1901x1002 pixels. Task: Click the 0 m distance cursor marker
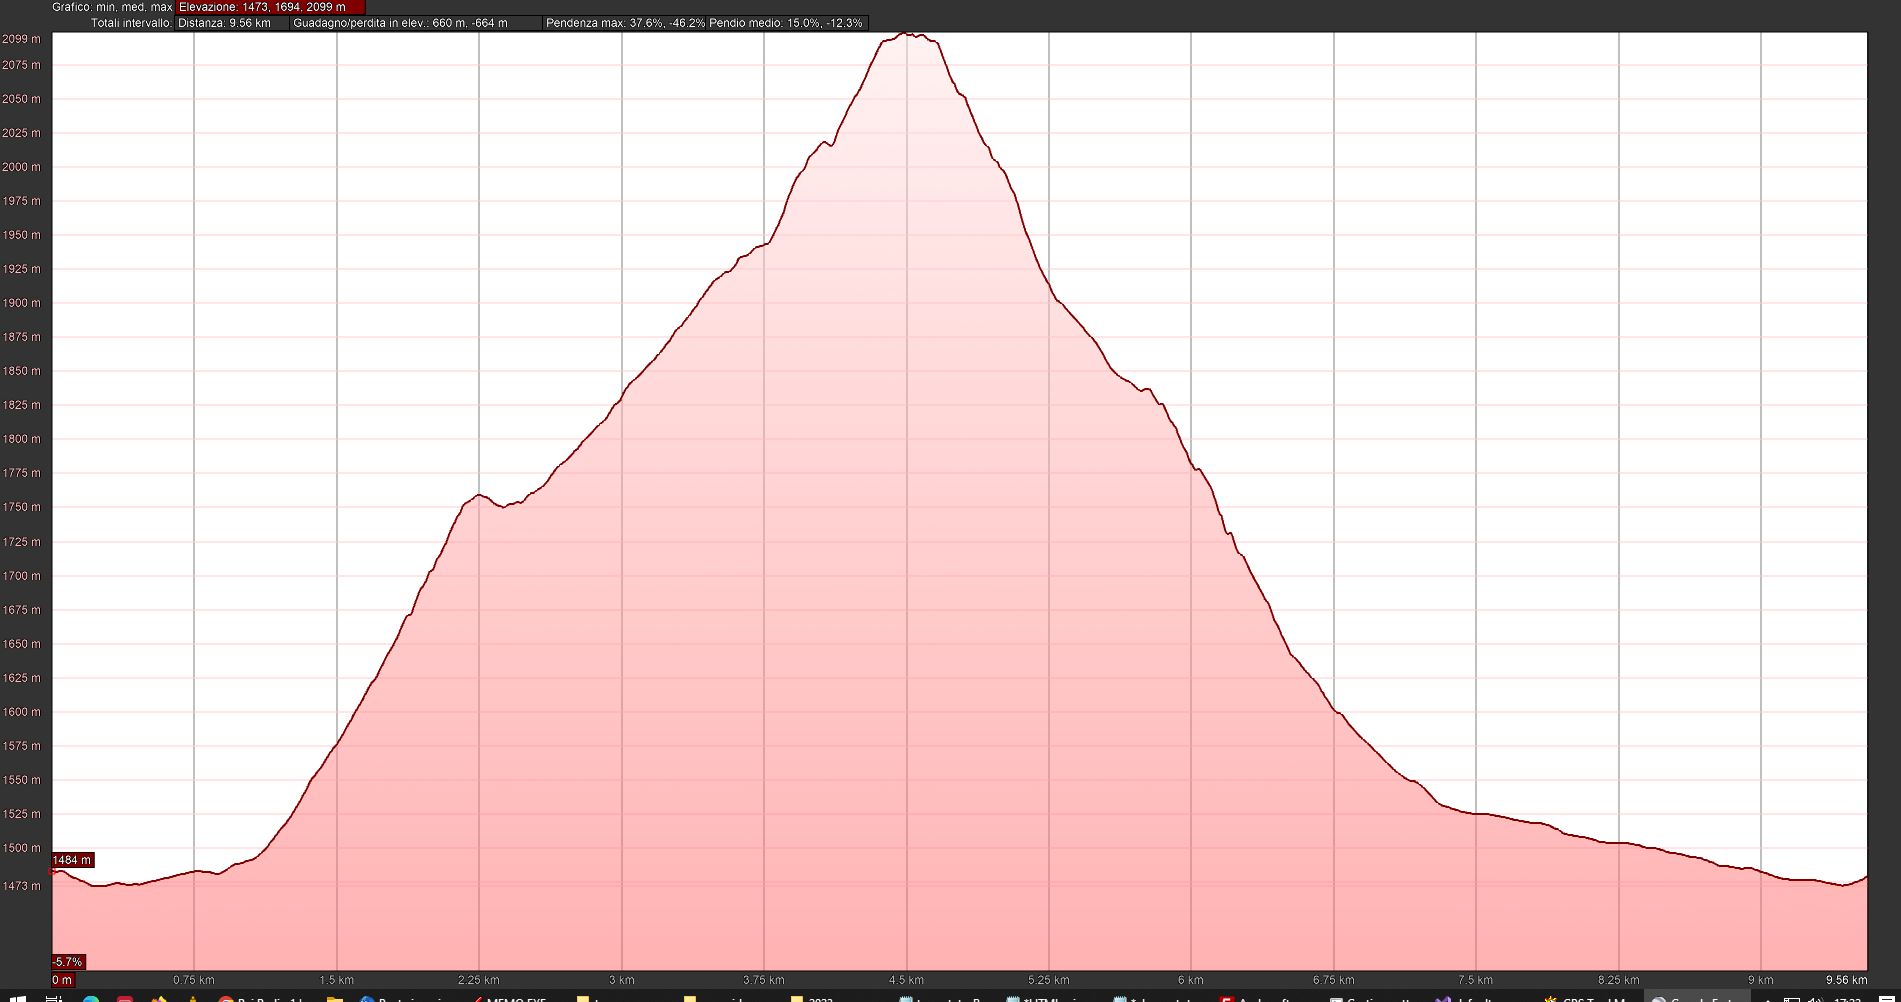click(x=62, y=980)
